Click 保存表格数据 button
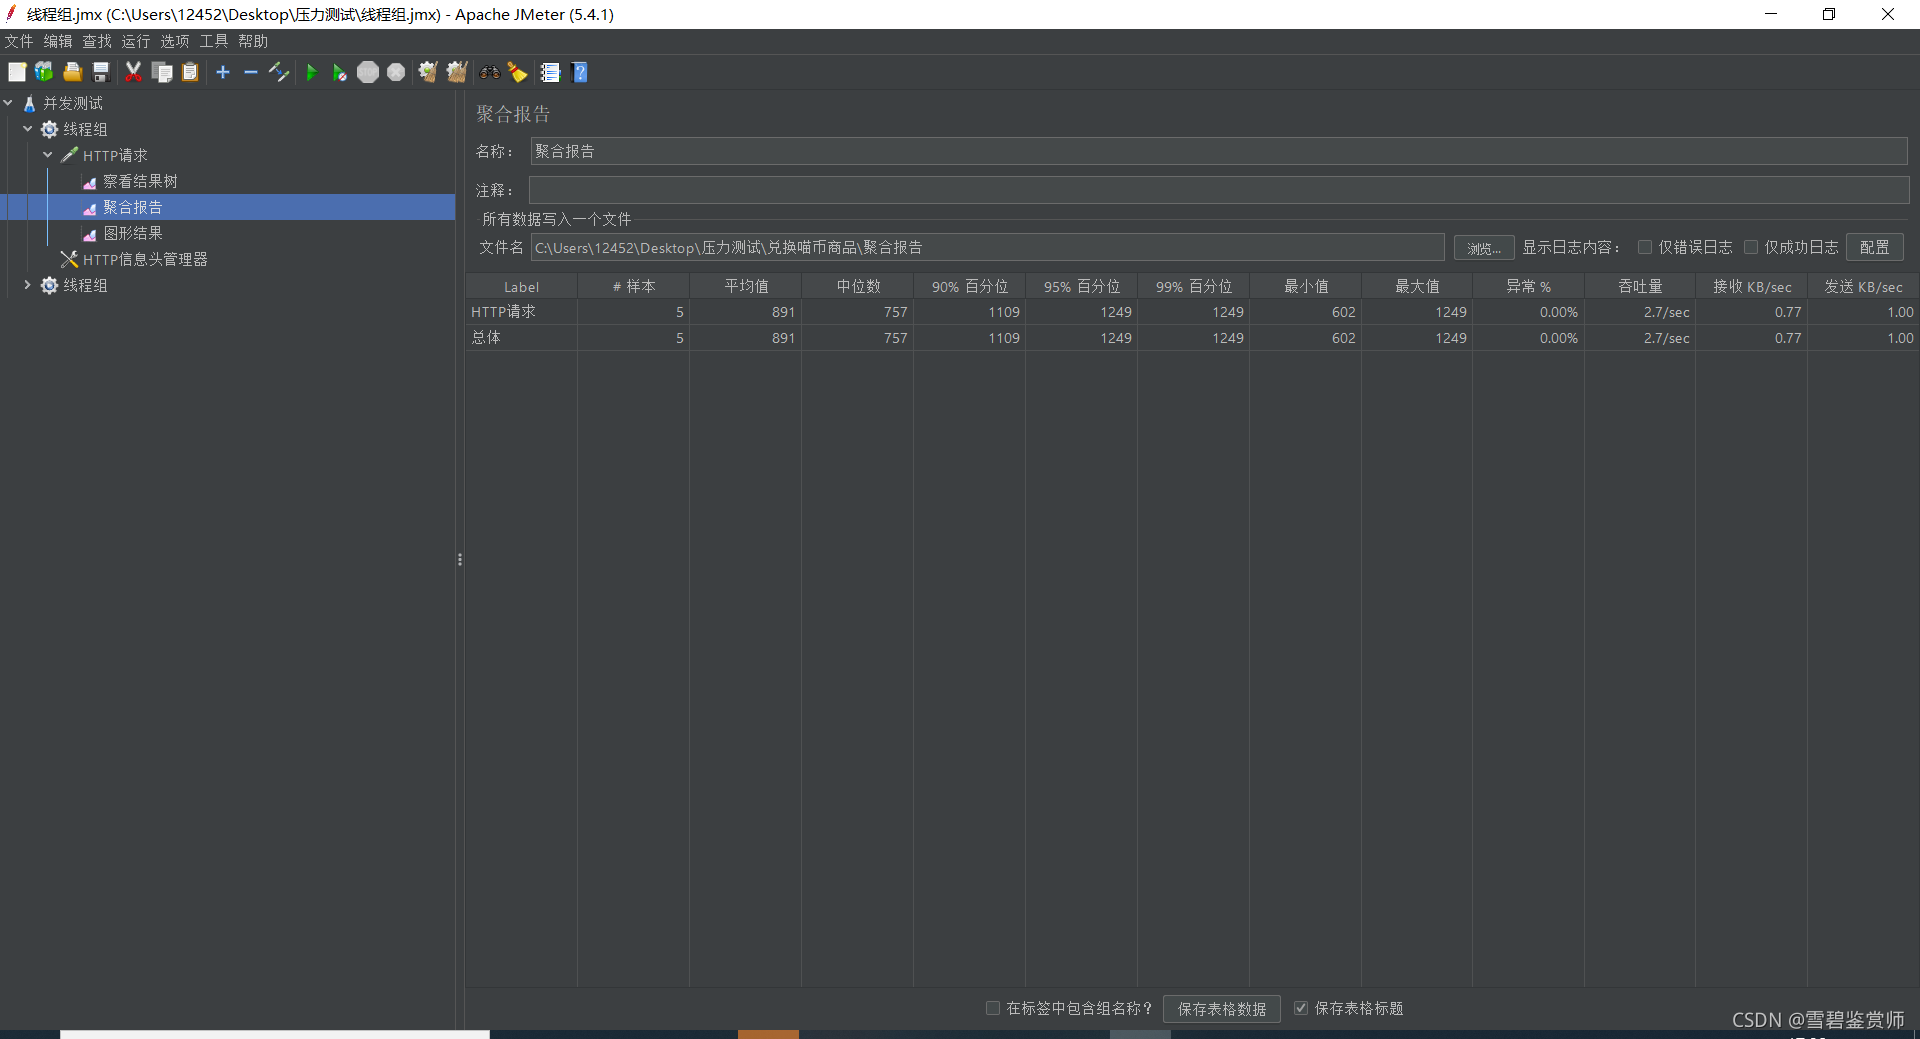 (1221, 1009)
